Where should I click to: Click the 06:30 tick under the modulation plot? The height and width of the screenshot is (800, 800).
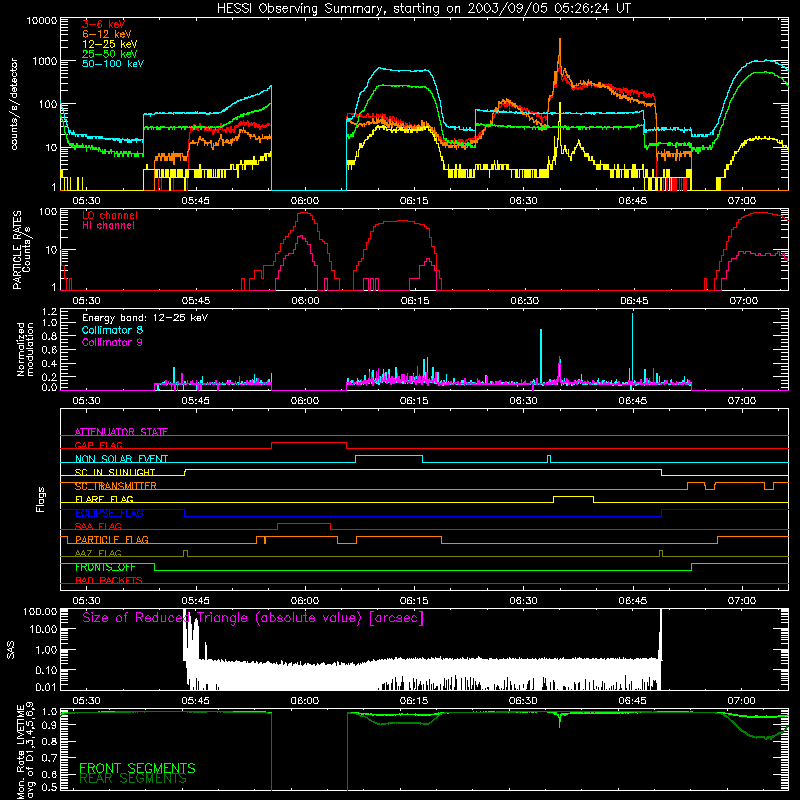(523, 401)
